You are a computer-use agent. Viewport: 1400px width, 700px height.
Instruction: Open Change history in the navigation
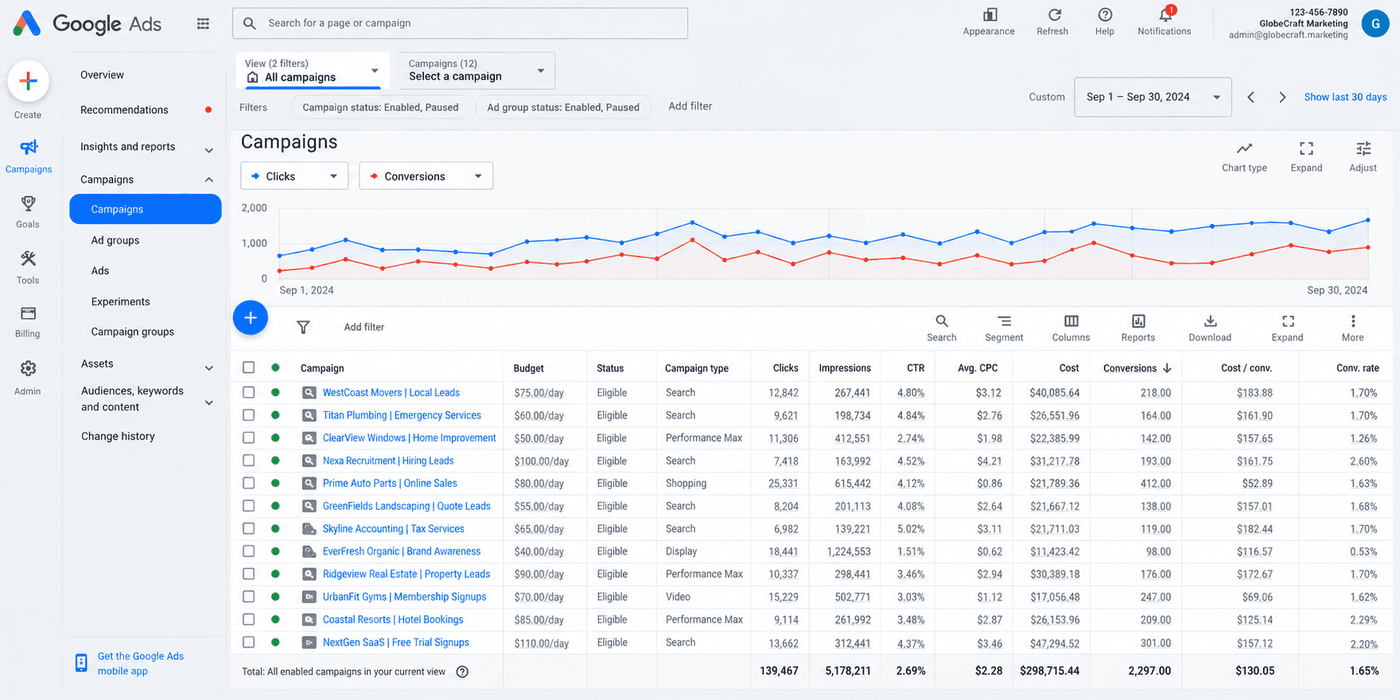(x=118, y=436)
